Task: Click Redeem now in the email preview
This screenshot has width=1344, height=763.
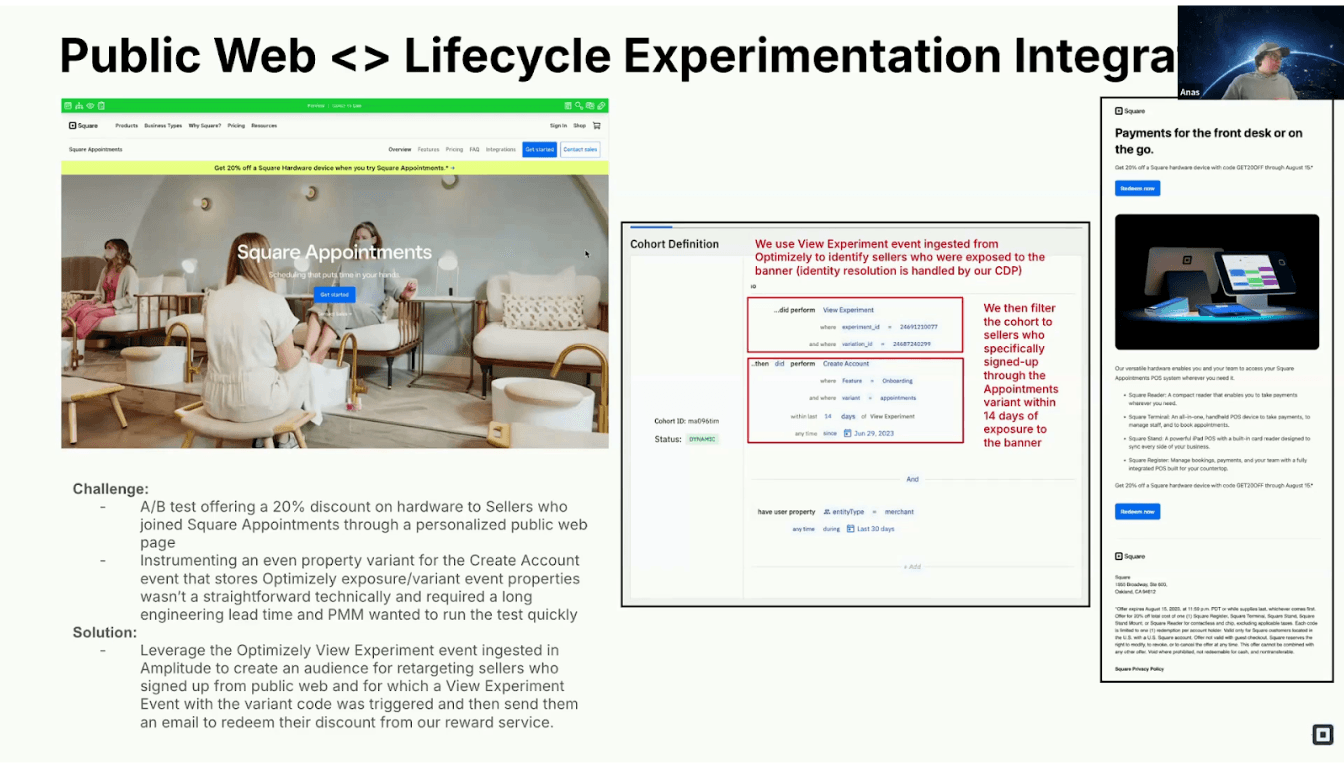Action: (1137, 187)
